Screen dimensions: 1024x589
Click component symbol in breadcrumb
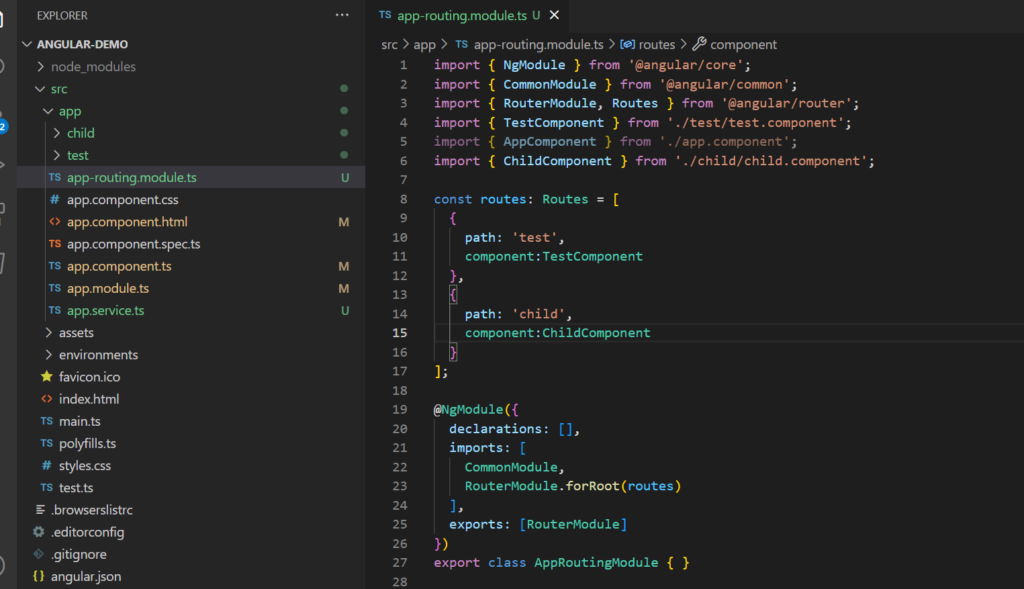click(x=743, y=44)
